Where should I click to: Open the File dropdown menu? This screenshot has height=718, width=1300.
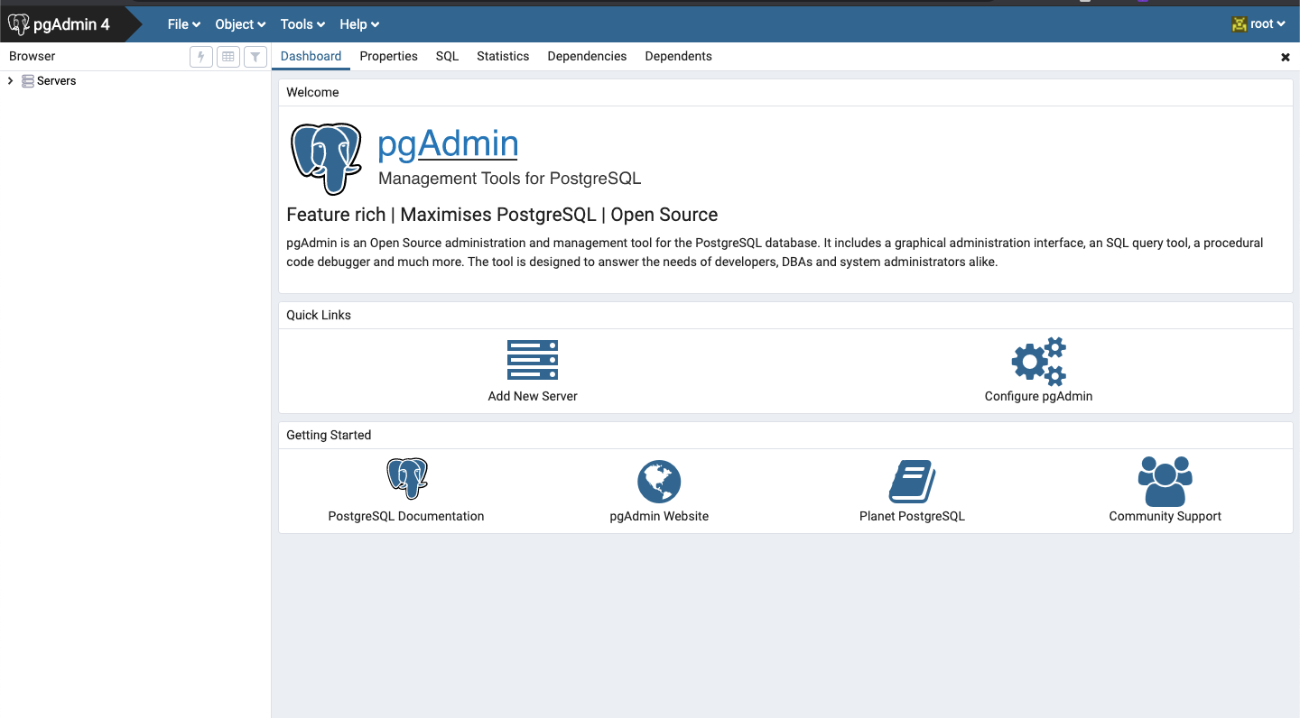[x=184, y=24]
